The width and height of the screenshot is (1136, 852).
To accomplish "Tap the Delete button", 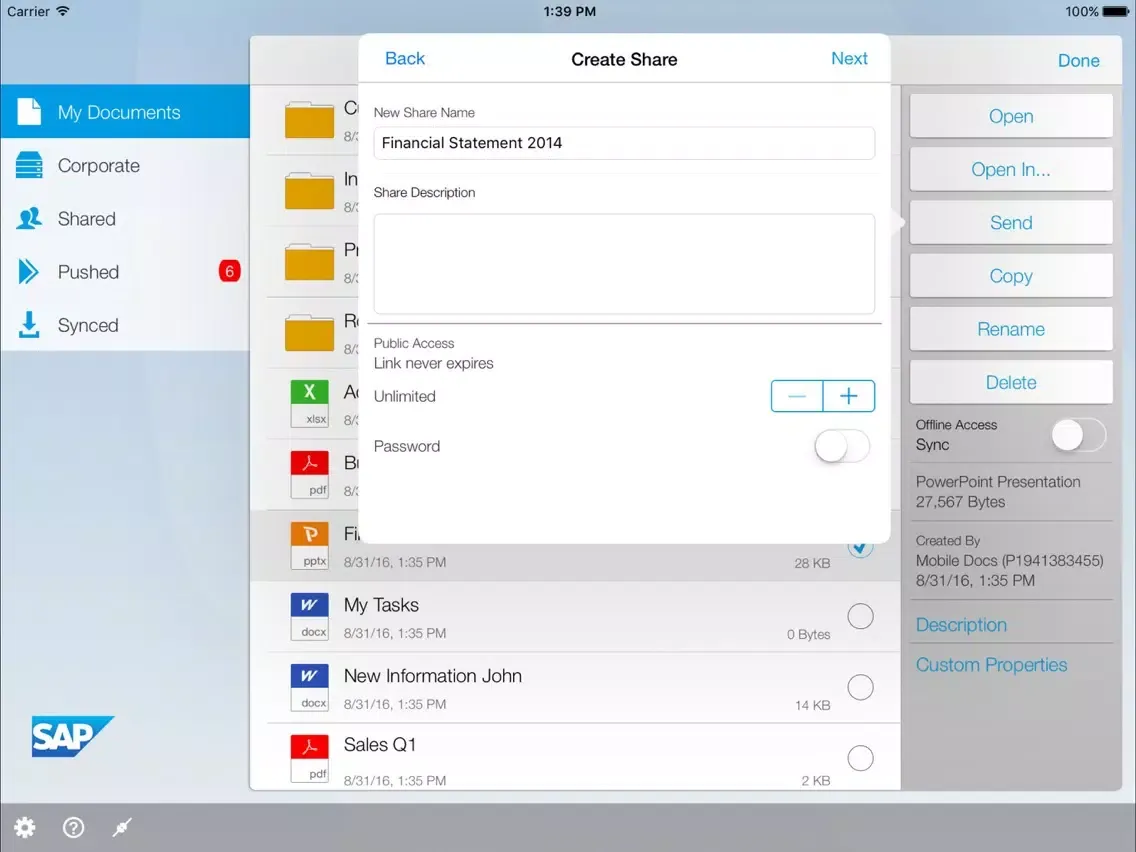I will tap(1011, 383).
